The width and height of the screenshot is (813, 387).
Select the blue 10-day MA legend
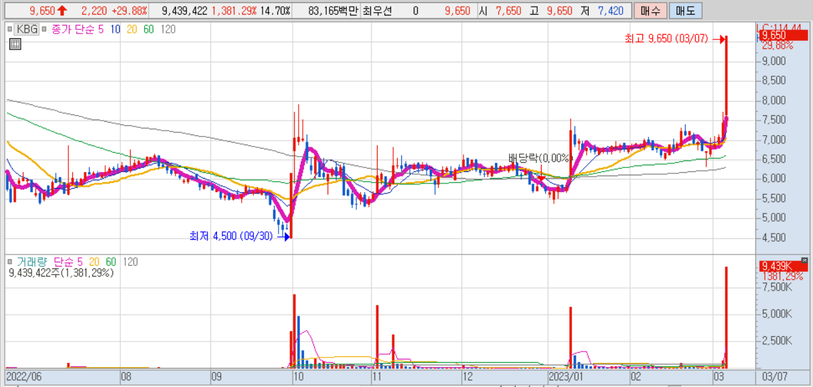click(115, 30)
